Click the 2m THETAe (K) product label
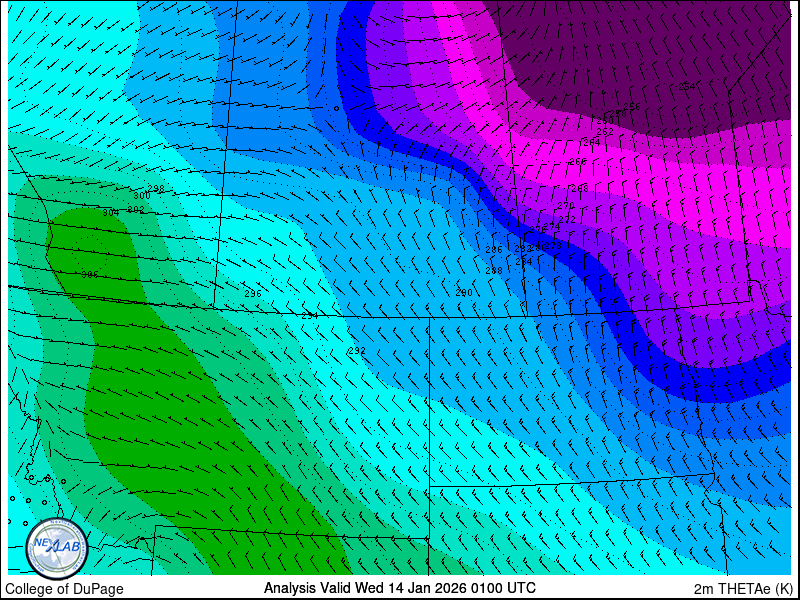800x600 pixels. [x=743, y=589]
